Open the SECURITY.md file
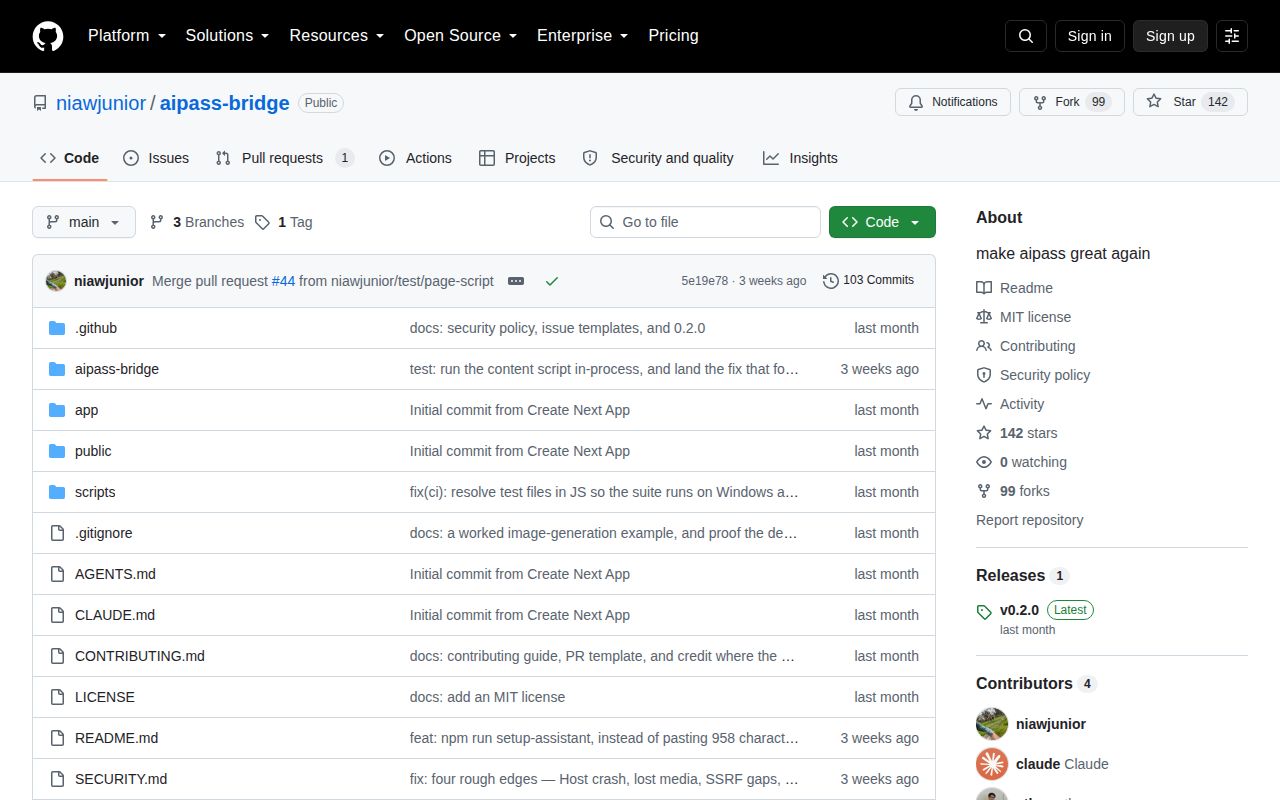This screenshot has width=1280, height=800. point(121,779)
